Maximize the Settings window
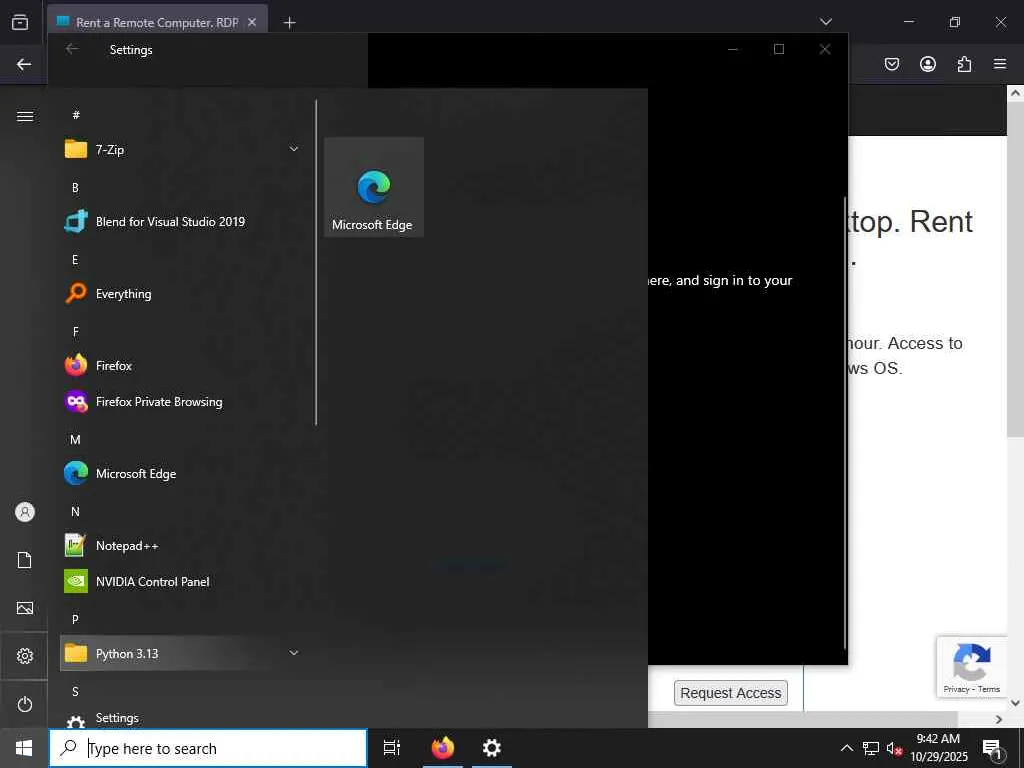Viewport: 1024px width, 768px height. coord(778,49)
